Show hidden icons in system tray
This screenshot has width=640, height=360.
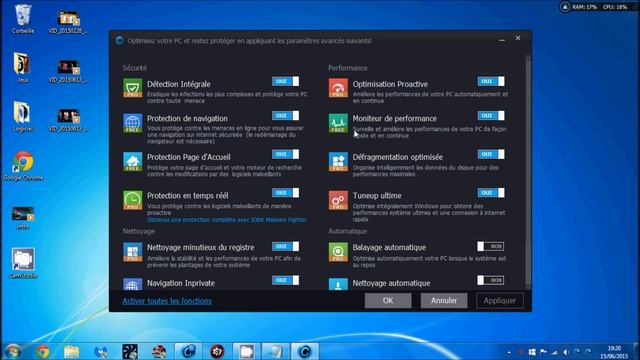pyautogui.click(x=509, y=352)
